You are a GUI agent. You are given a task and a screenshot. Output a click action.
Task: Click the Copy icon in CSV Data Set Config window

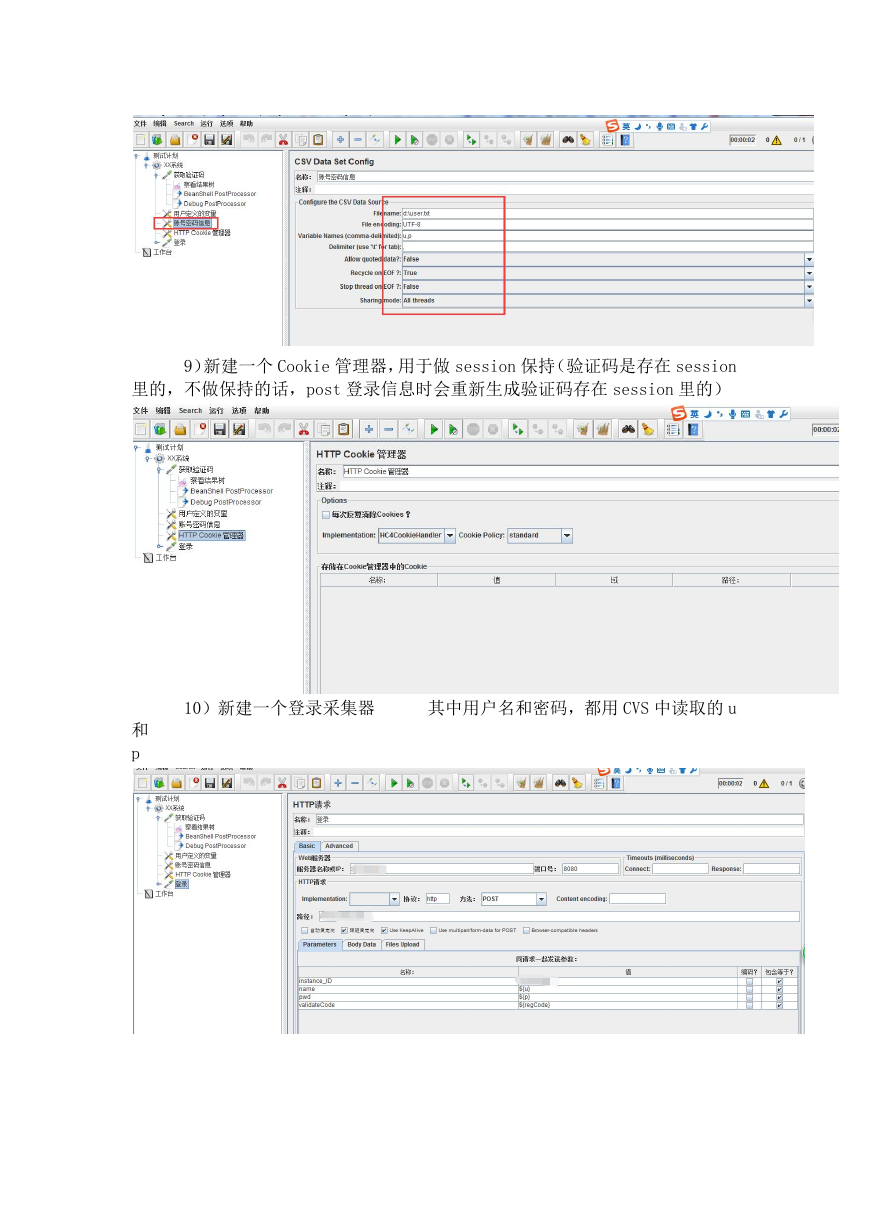[x=301, y=140]
